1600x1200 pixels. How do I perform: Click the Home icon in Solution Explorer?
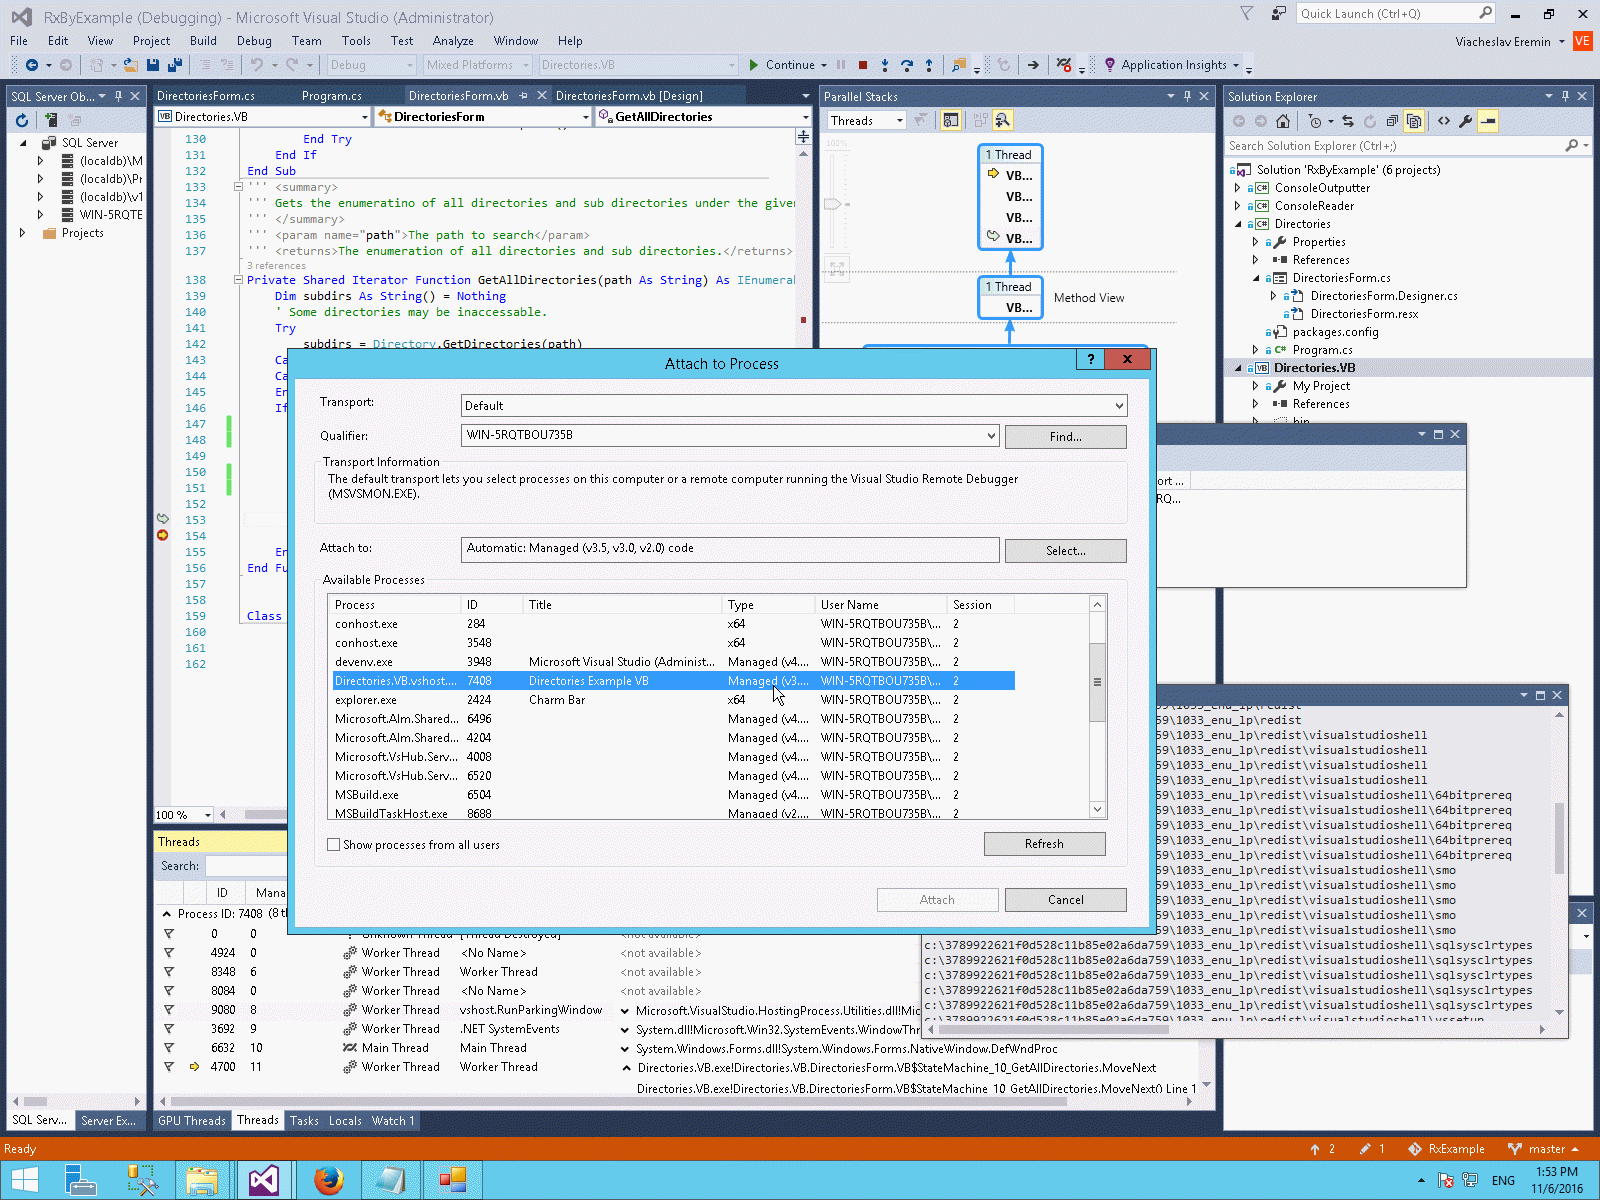[x=1283, y=121]
